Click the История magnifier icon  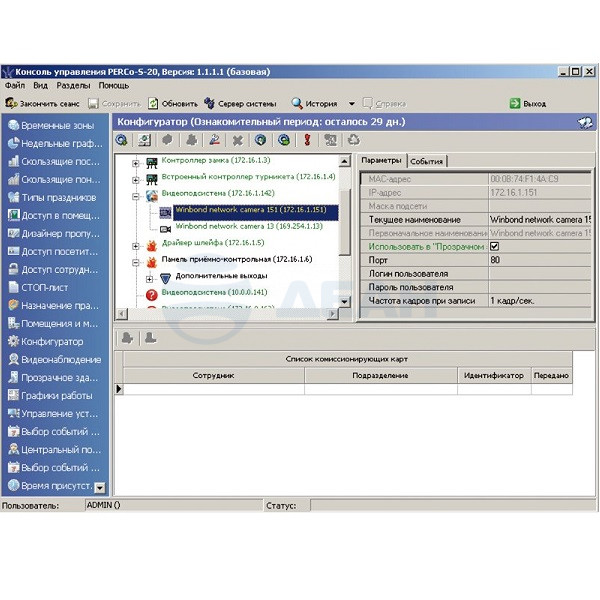297,103
